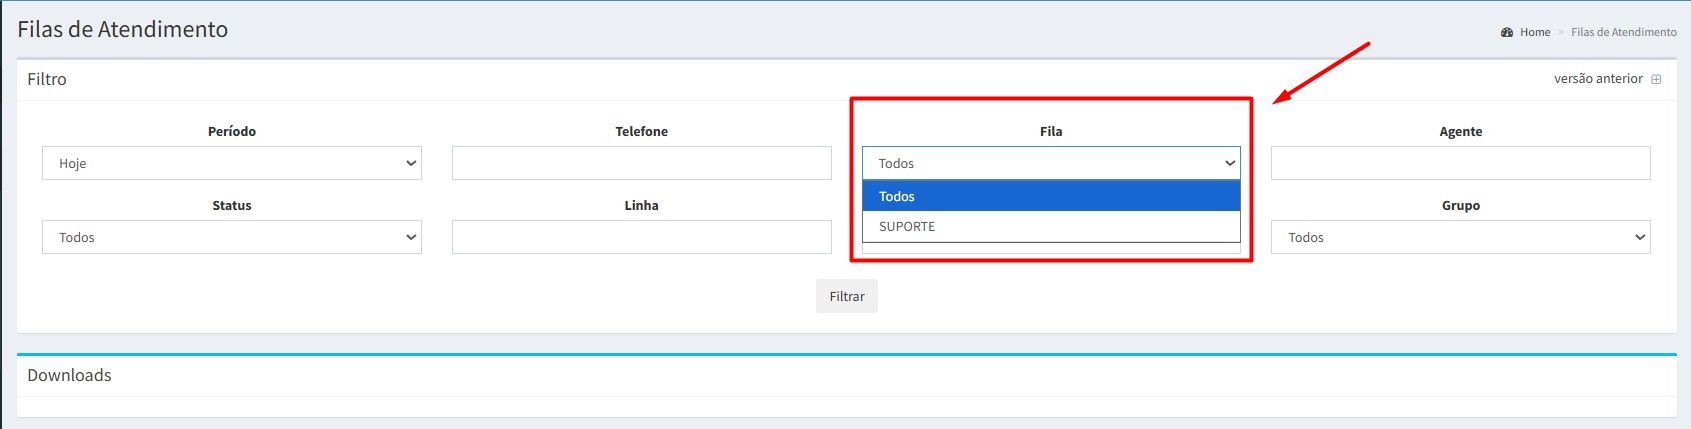This screenshot has height=429, width=1691.
Task: Expand the plus icon beside versão anterior
Action: (x=1656, y=79)
